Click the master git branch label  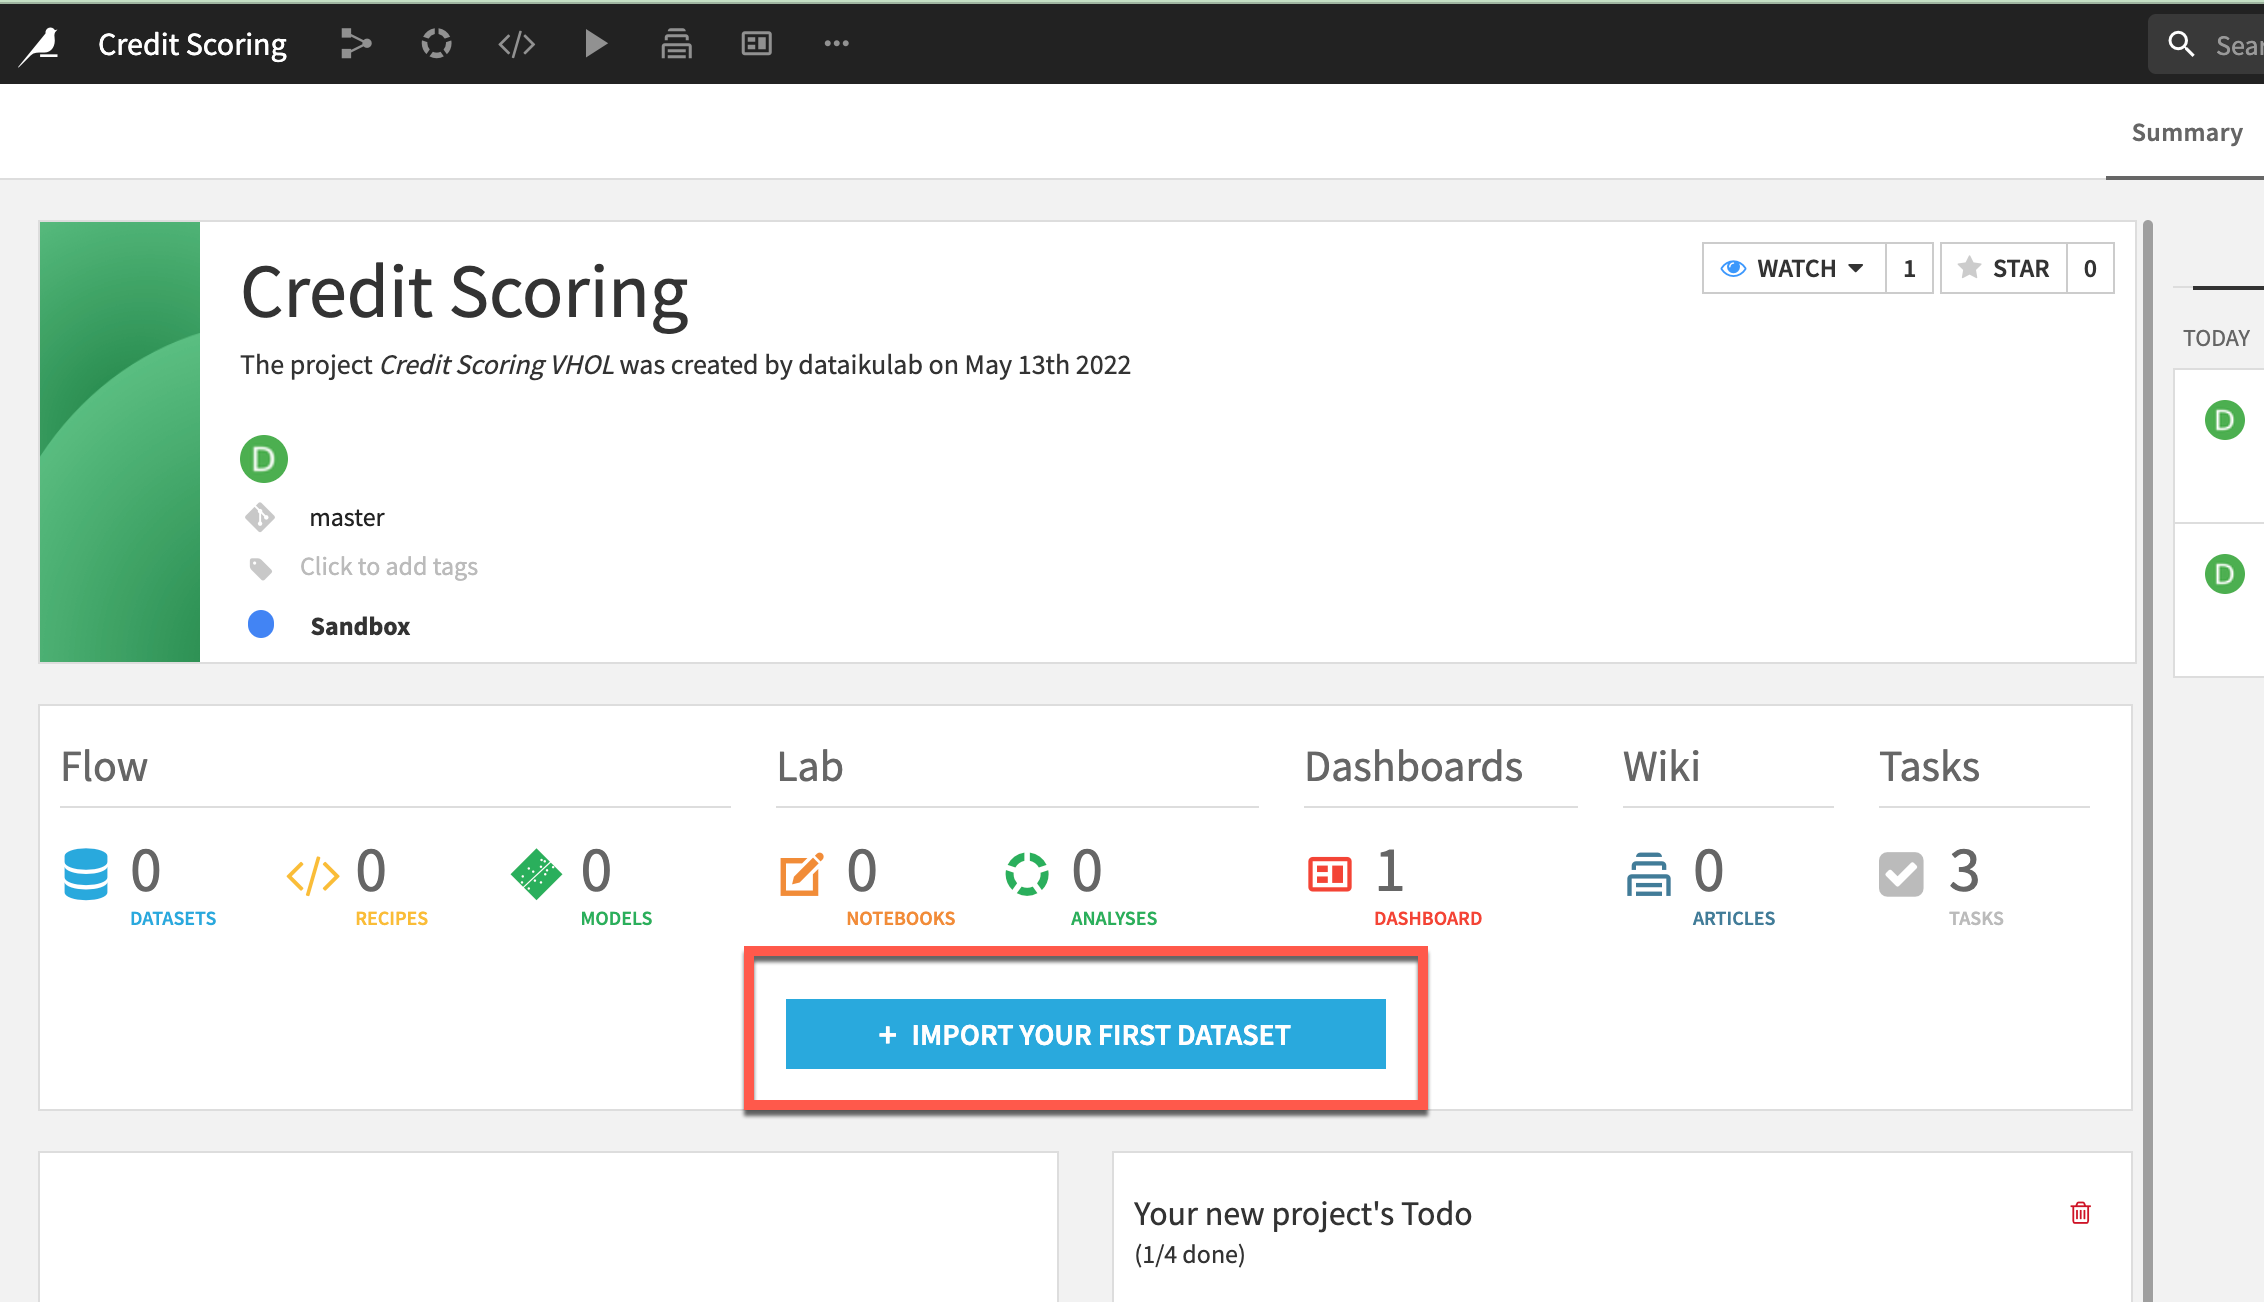pyautogui.click(x=346, y=518)
